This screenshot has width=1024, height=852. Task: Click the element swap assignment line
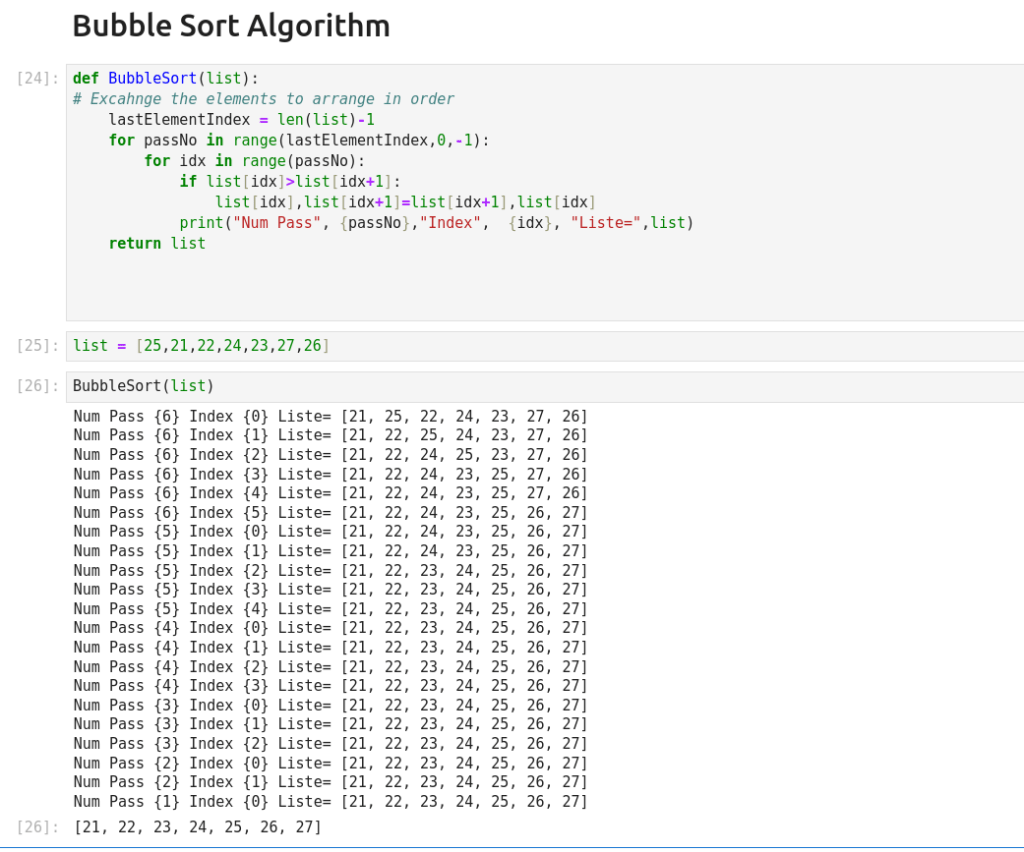[405, 202]
